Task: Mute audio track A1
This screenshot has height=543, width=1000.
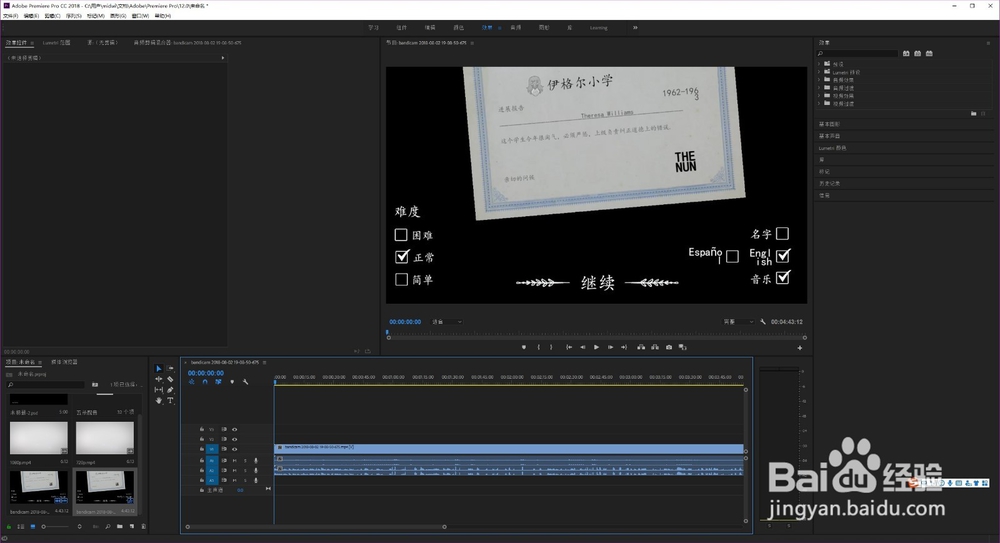Action: pos(235,460)
